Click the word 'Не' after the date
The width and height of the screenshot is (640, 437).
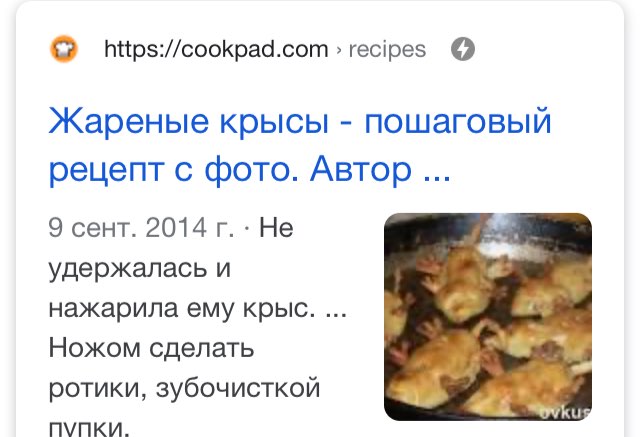pos(276,227)
